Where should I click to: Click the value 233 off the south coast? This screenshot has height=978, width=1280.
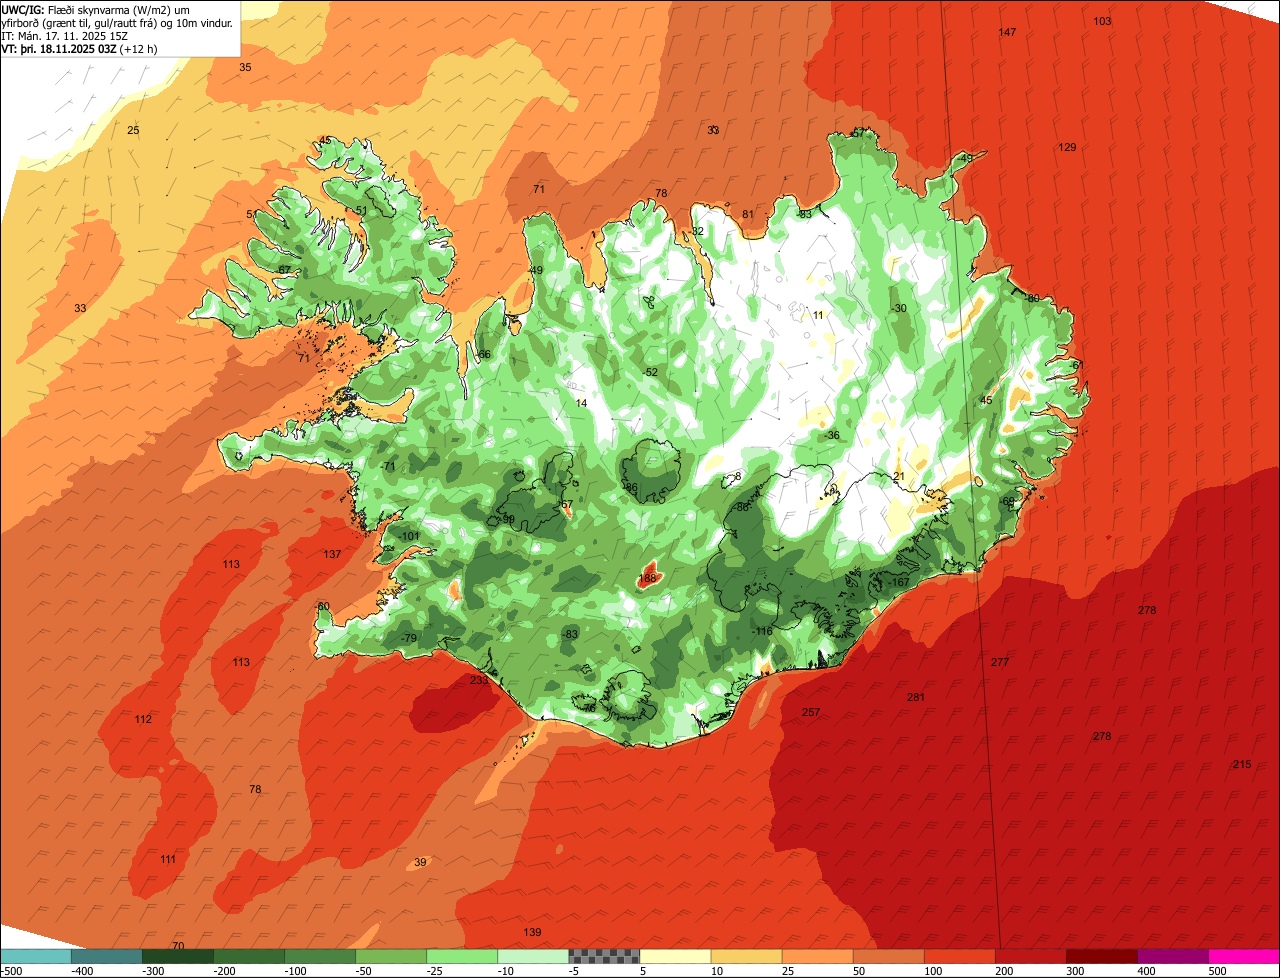[x=479, y=680]
